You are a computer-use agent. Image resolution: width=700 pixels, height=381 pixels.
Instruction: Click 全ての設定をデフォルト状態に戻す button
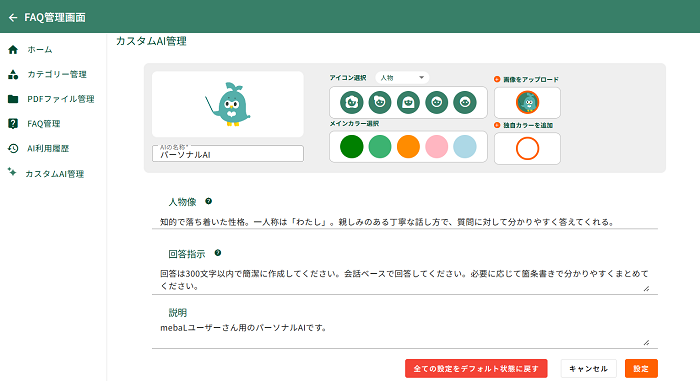click(x=476, y=368)
